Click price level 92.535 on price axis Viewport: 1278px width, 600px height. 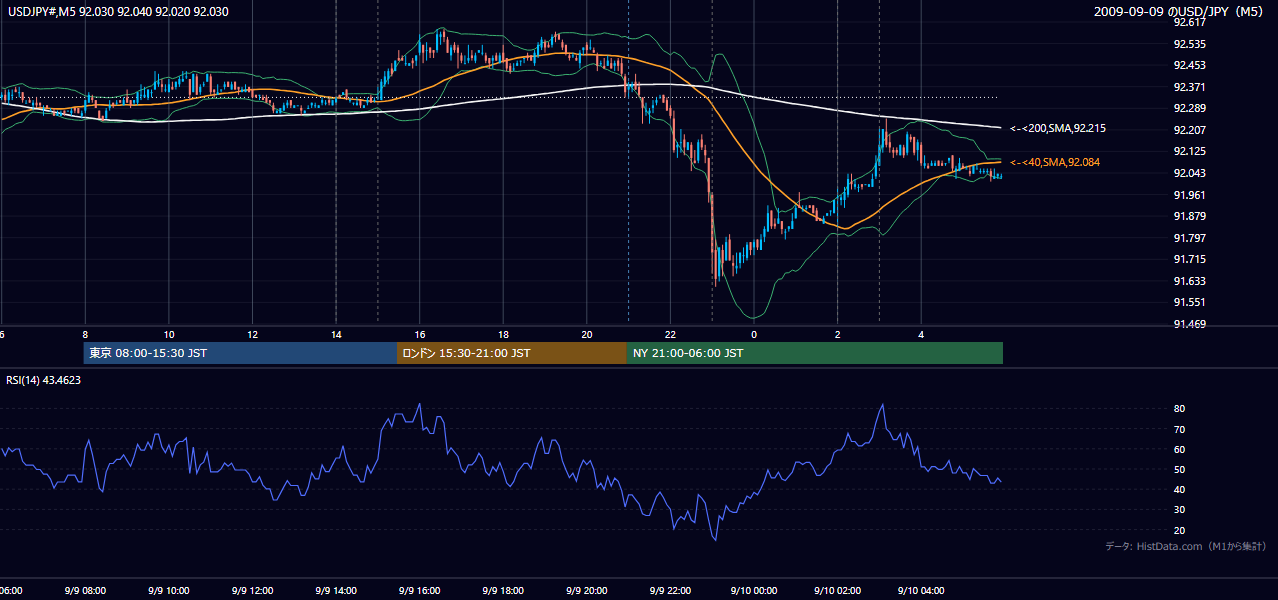click(1189, 44)
